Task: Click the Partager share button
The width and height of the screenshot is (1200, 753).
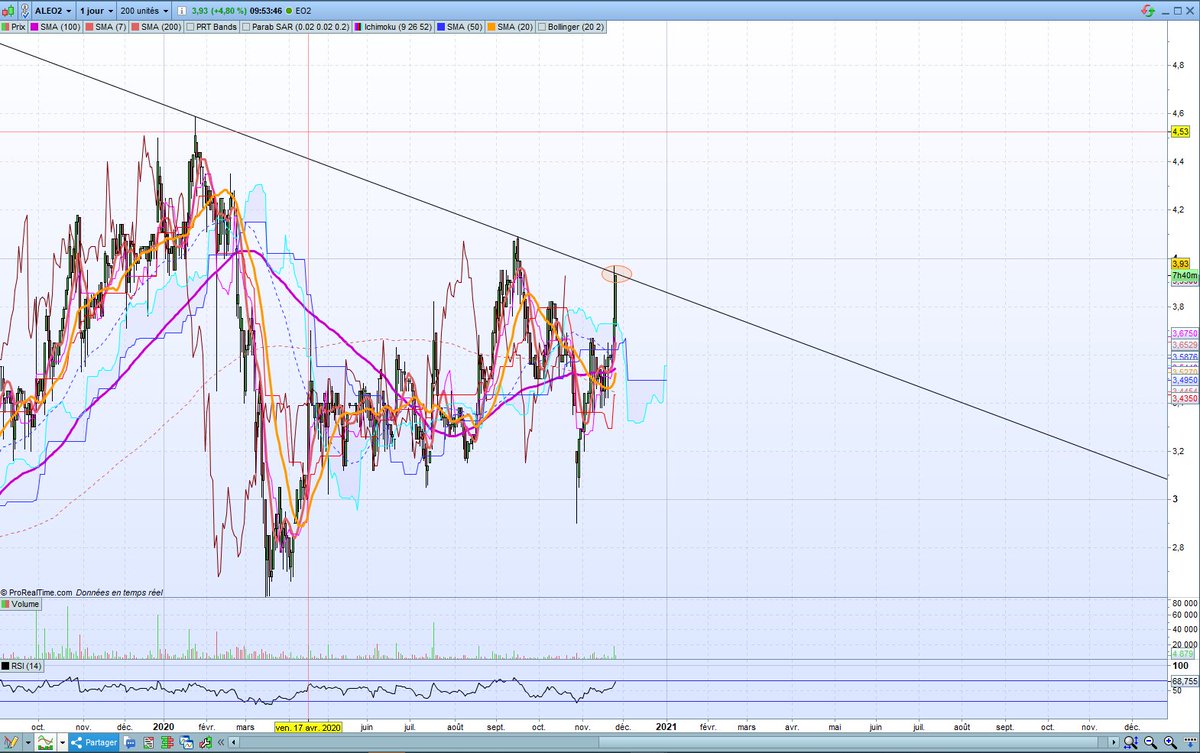Action: tap(94, 743)
